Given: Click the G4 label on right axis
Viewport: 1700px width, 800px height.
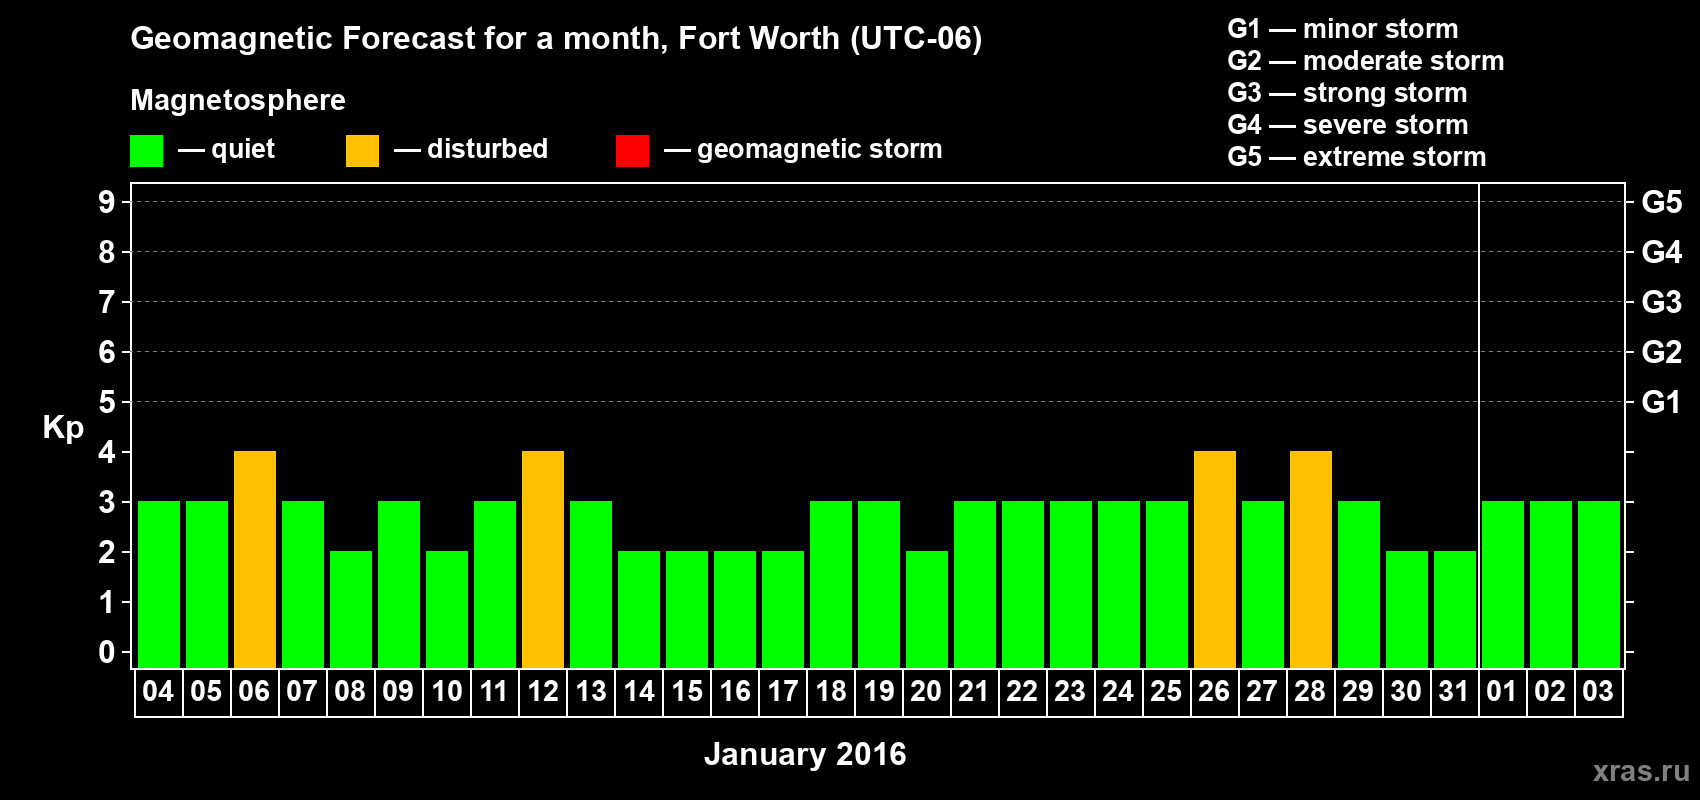Looking at the screenshot, I should (1662, 252).
